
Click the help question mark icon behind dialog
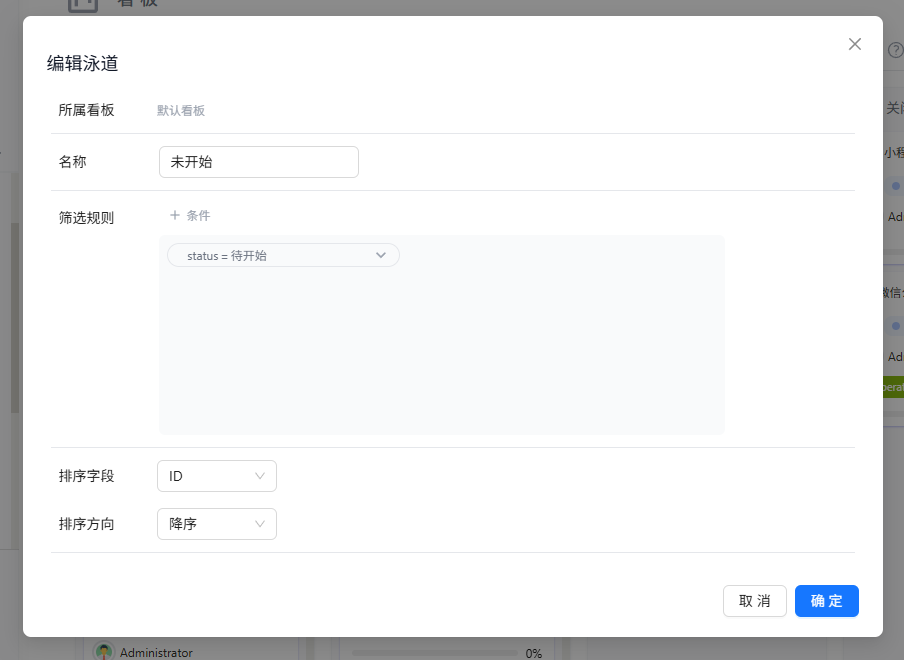[895, 50]
